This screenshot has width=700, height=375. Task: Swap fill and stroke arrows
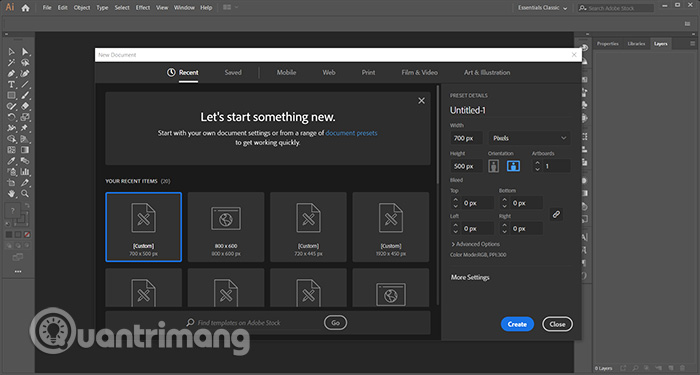28,205
